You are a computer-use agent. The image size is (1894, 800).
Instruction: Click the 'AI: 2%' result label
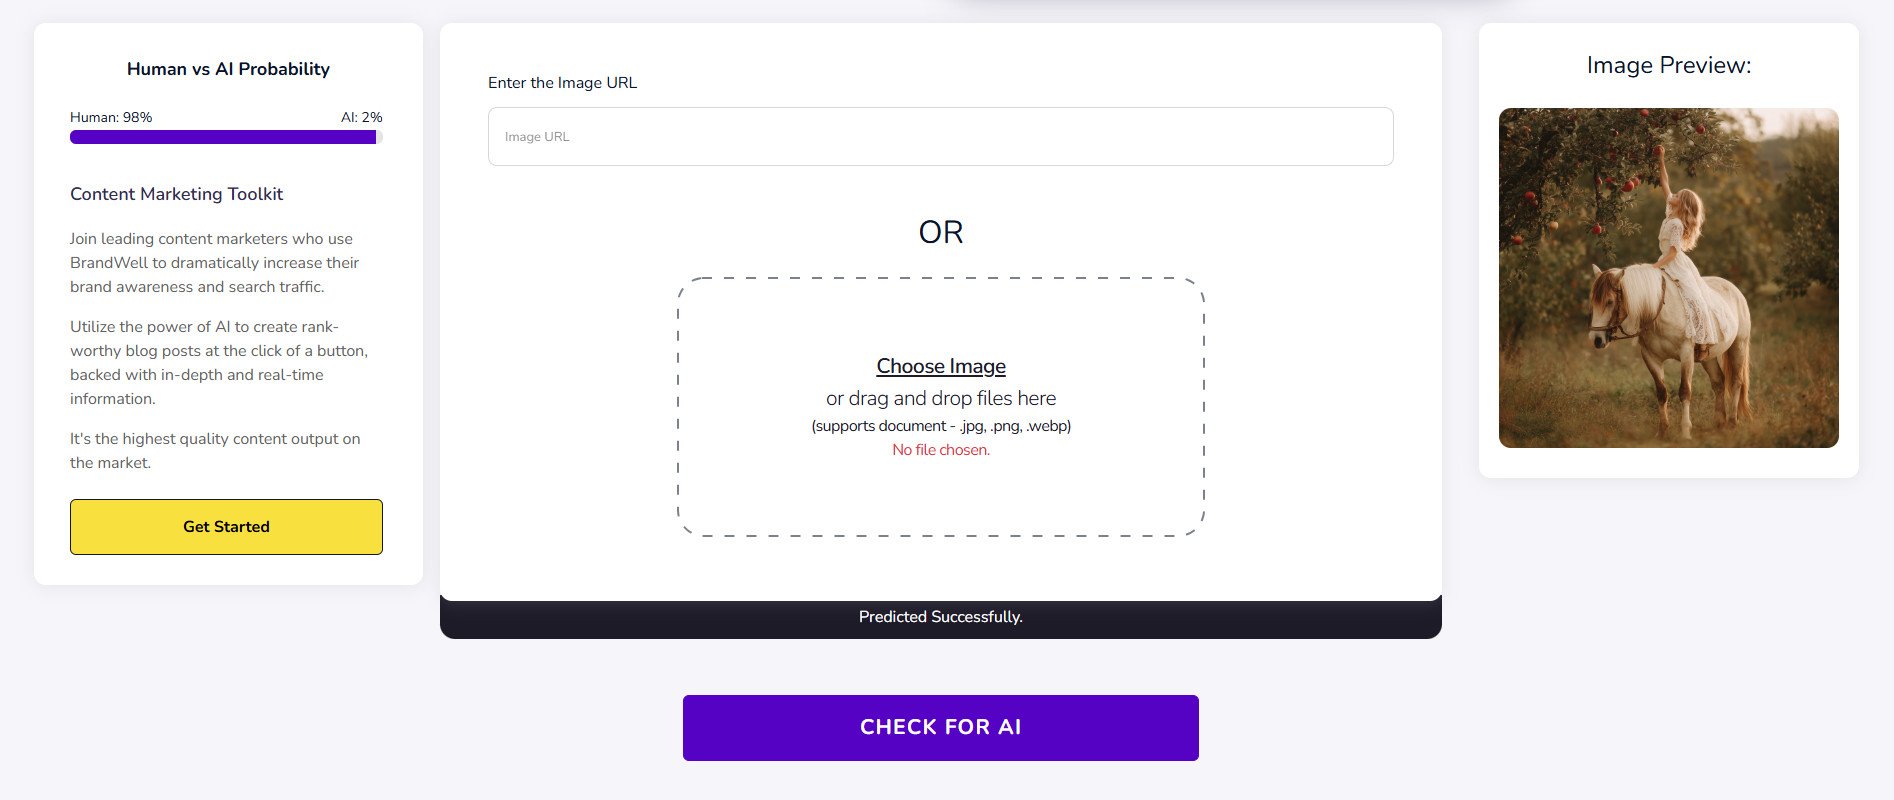pos(361,117)
